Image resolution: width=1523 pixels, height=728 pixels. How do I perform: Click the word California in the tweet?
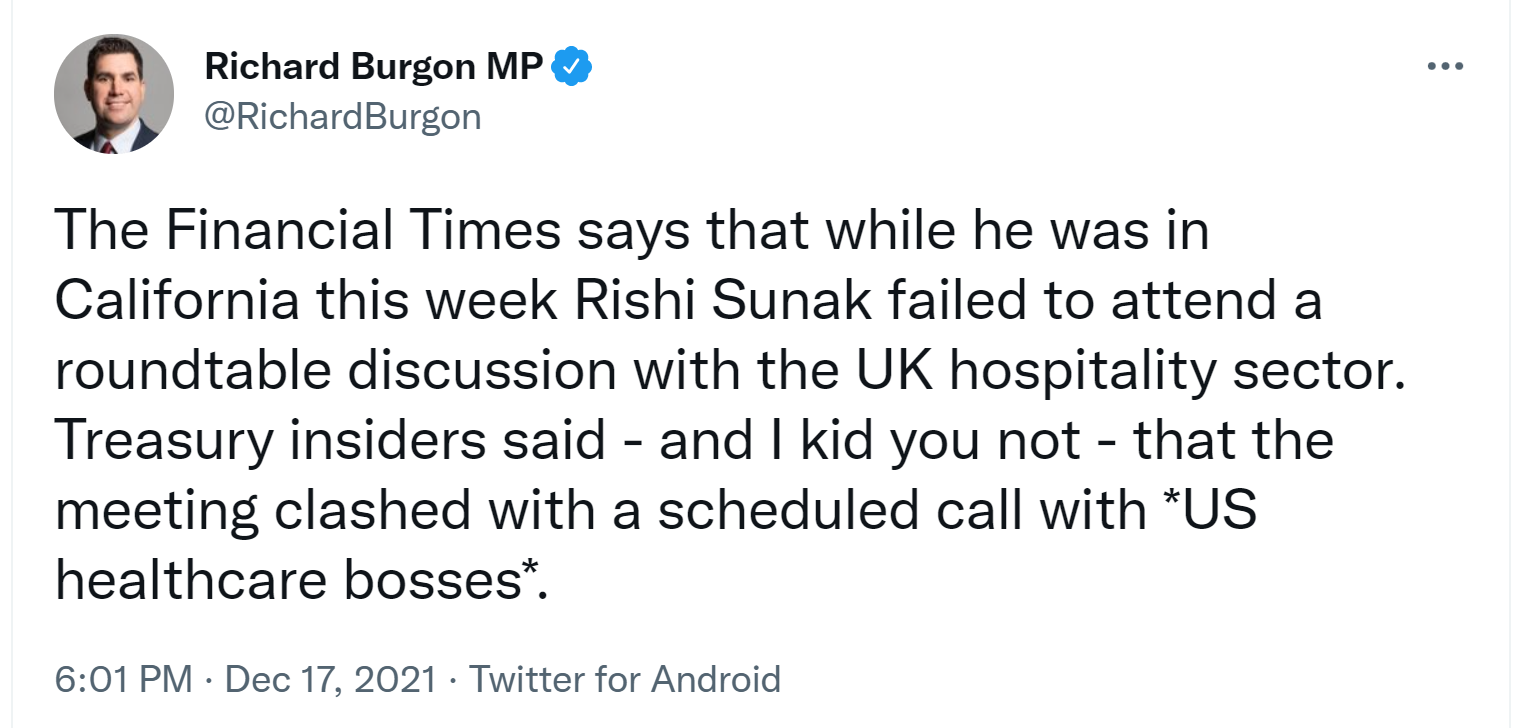tap(176, 302)
